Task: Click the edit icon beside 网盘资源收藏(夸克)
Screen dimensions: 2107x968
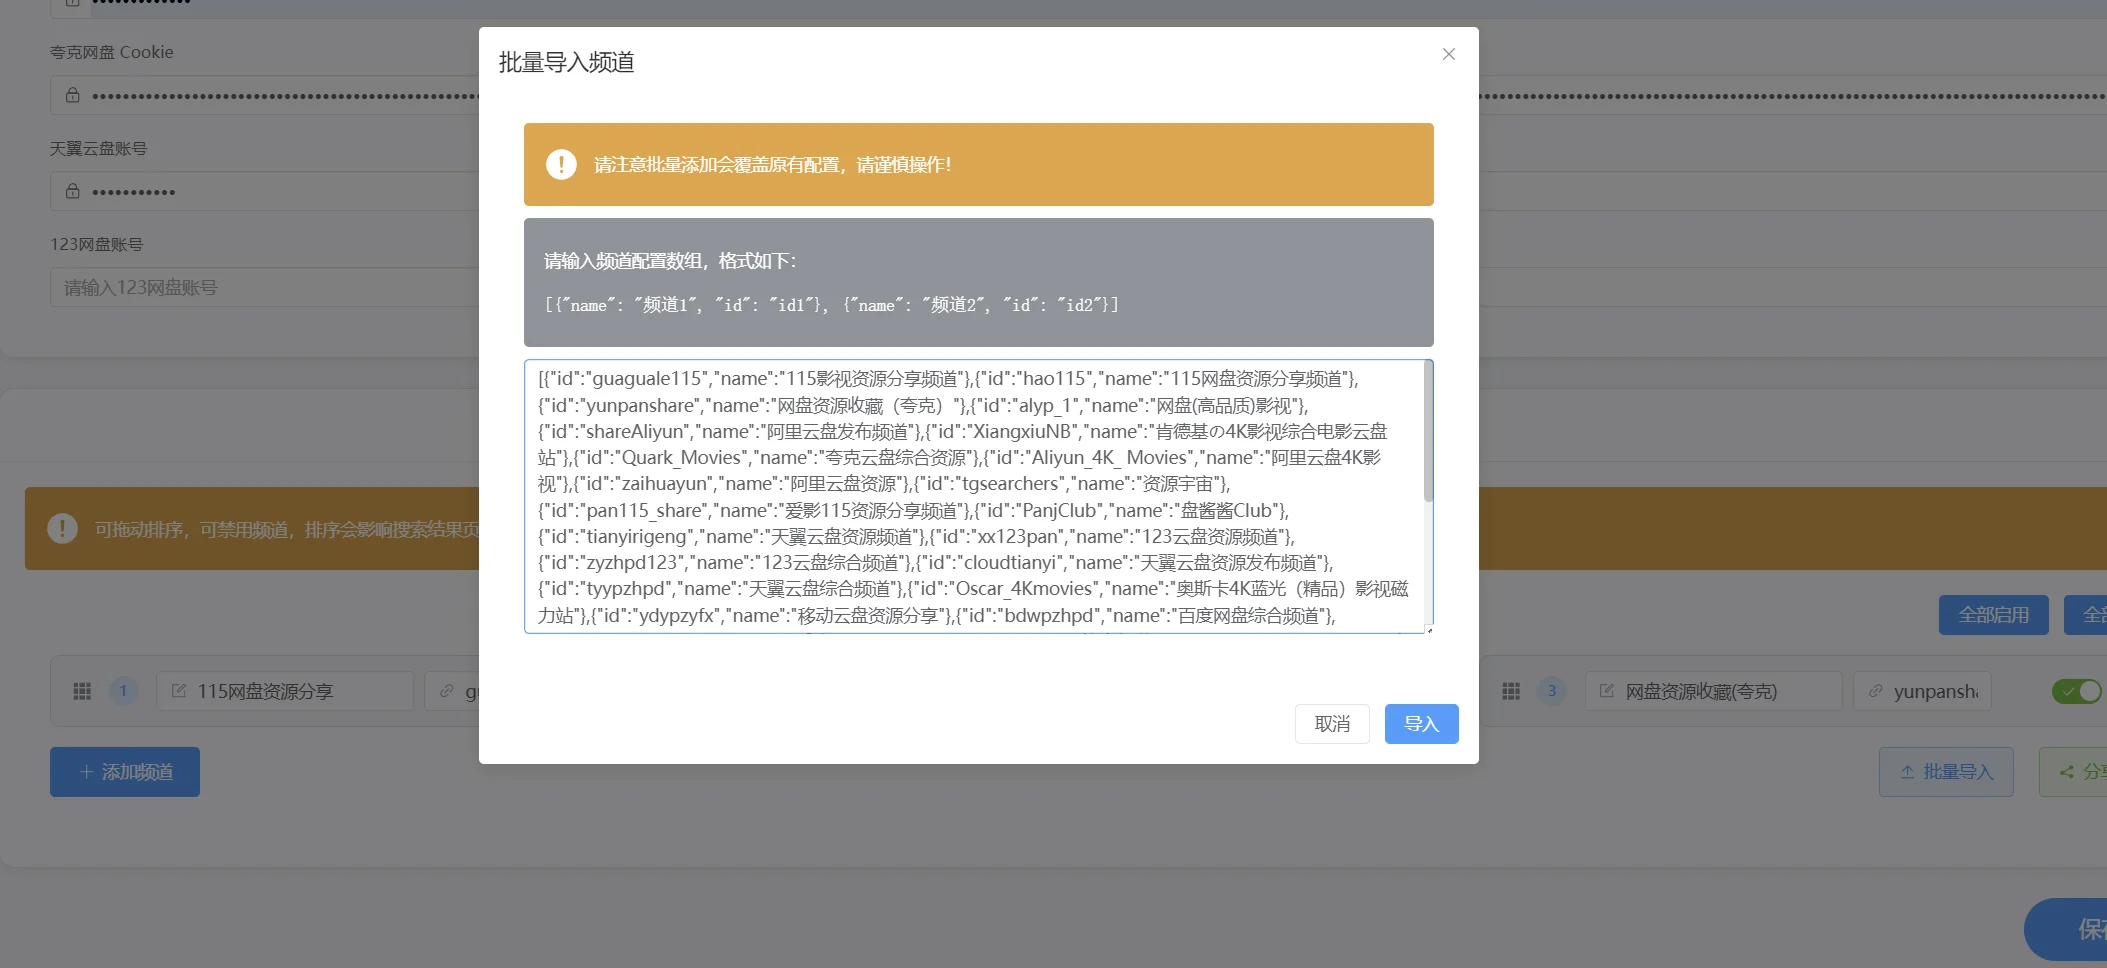Action: (1607, 691)
